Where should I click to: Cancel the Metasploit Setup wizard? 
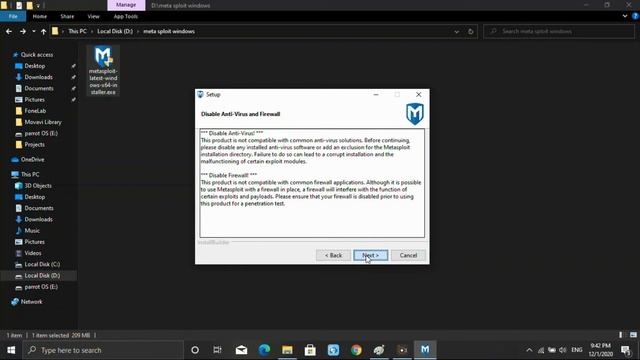tap(408, 255)
